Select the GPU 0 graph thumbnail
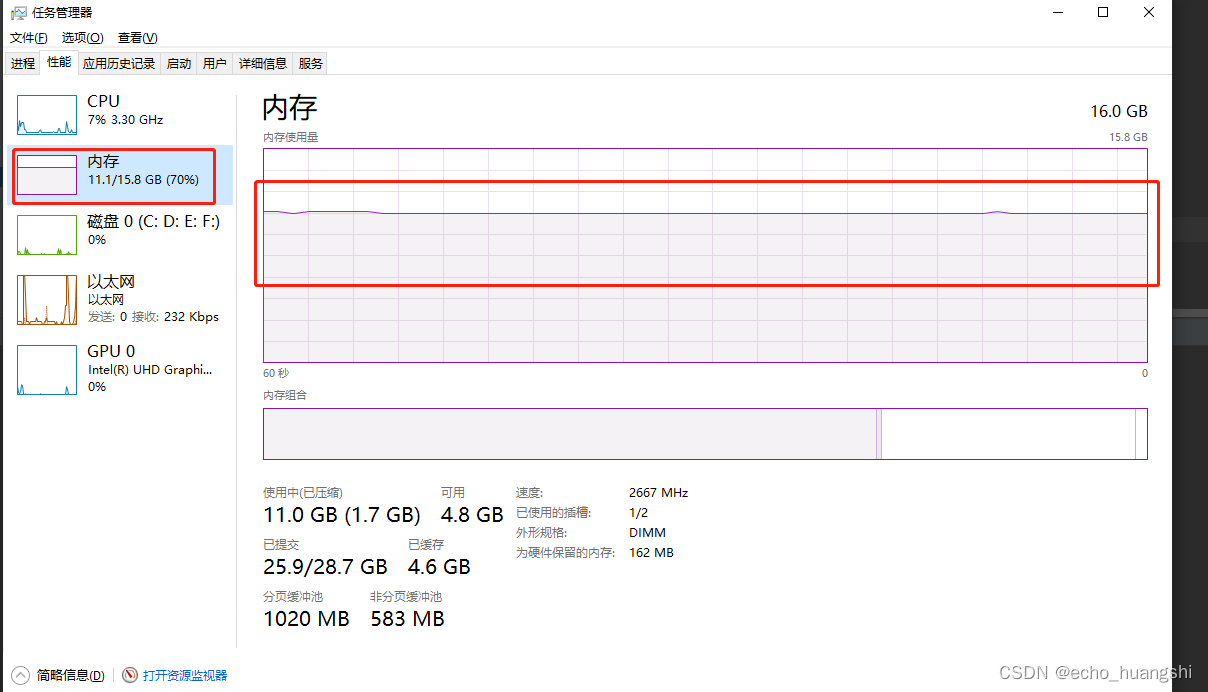The image size is (1208, 692). 46,369
